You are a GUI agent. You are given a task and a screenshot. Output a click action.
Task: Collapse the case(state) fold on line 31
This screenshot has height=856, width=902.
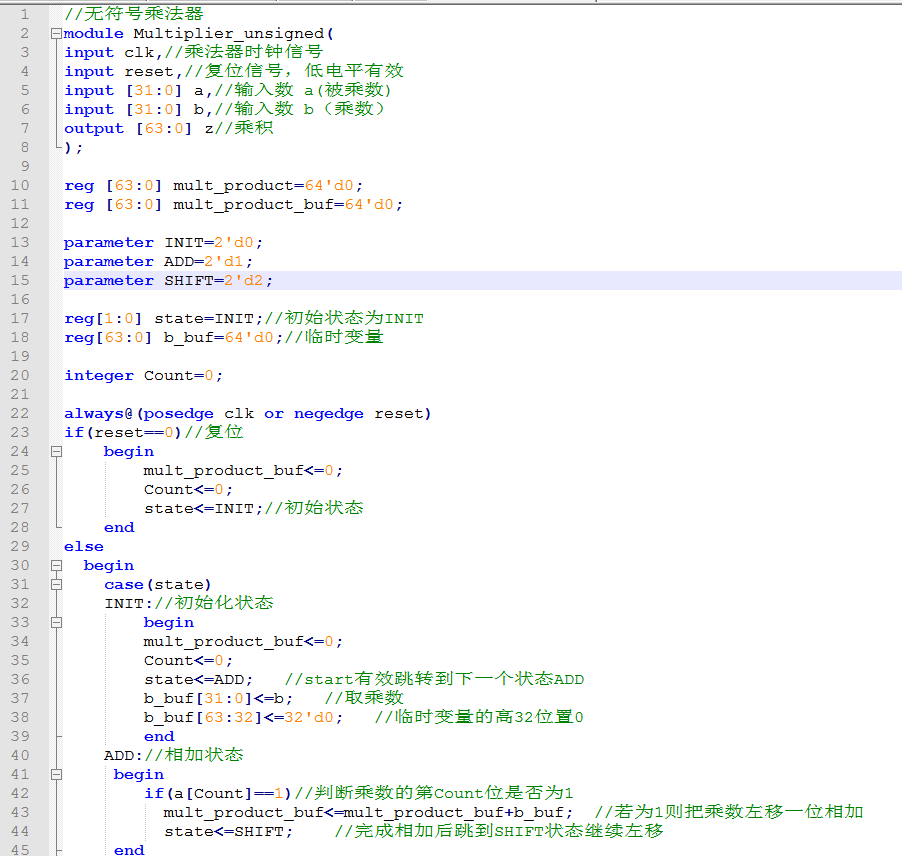pyautogui.click(x=56, y=584)
